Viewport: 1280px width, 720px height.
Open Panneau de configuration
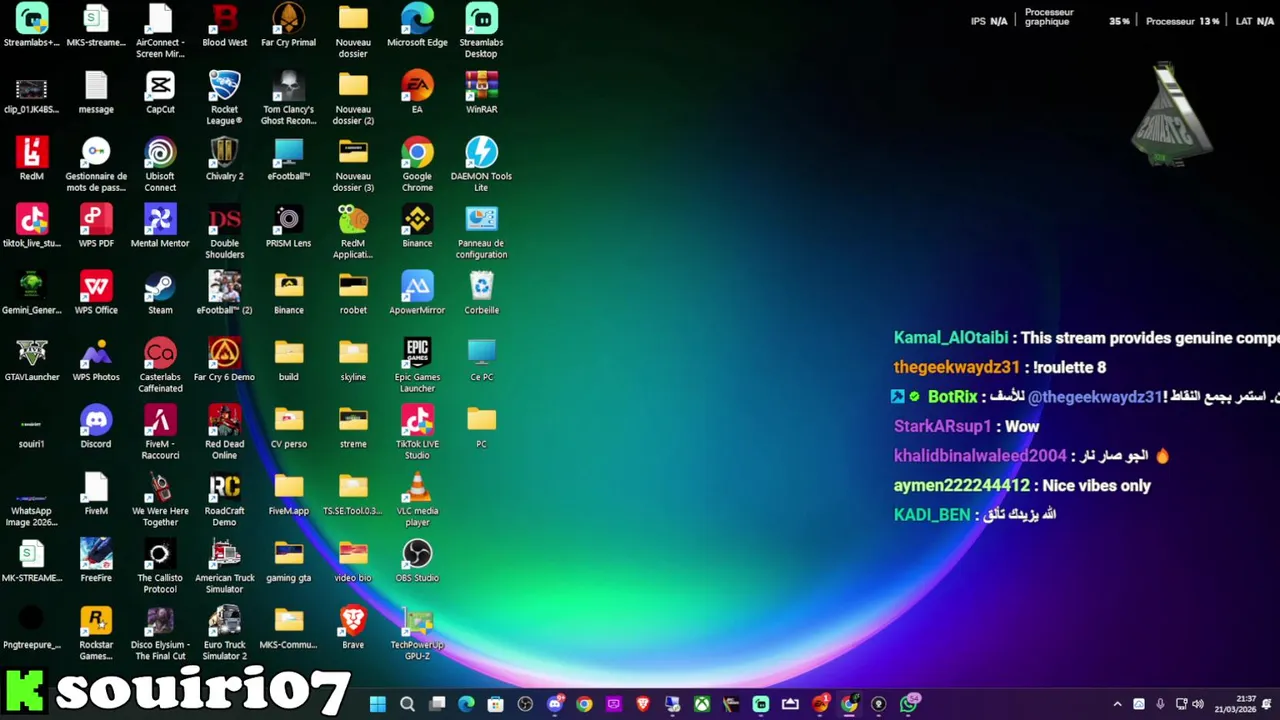click(481, 231)
